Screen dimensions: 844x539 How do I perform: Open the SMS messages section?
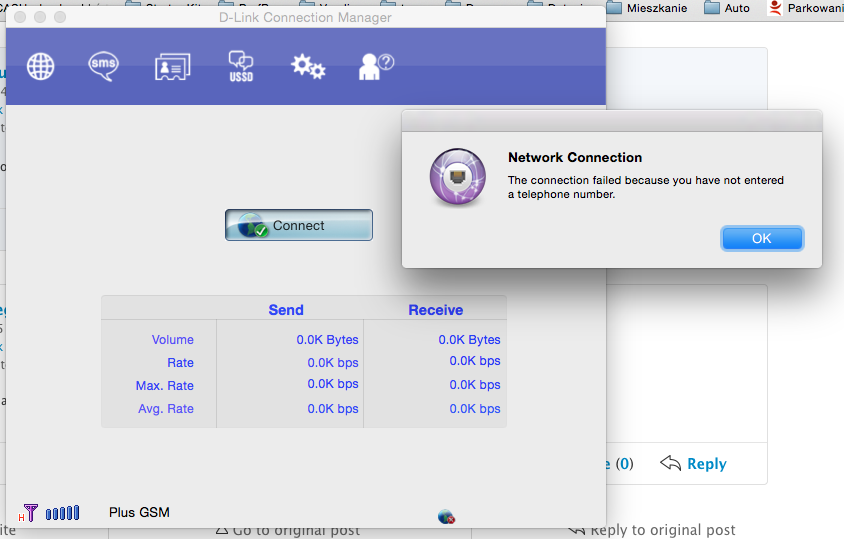pyautogui.click(x=103, y=66)
